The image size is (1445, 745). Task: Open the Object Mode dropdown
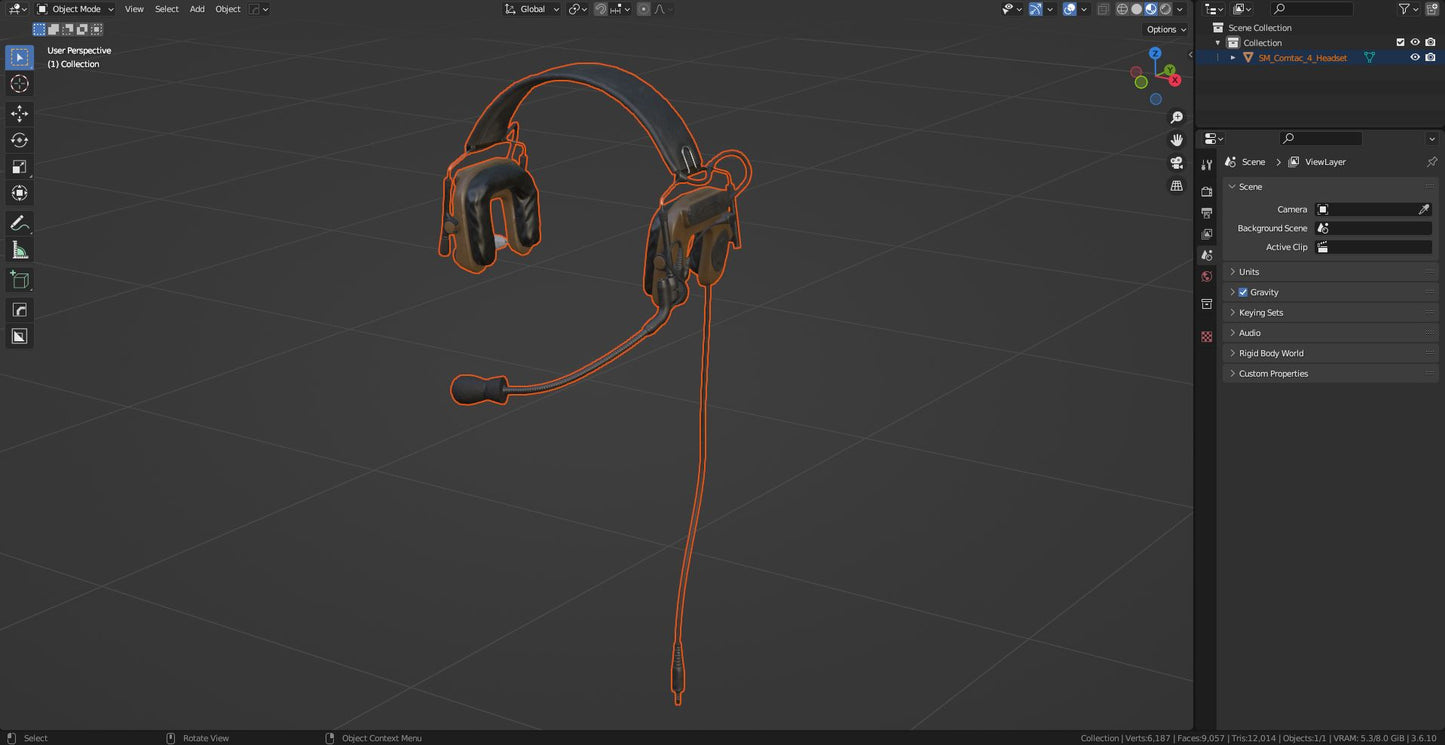(75, 9)
